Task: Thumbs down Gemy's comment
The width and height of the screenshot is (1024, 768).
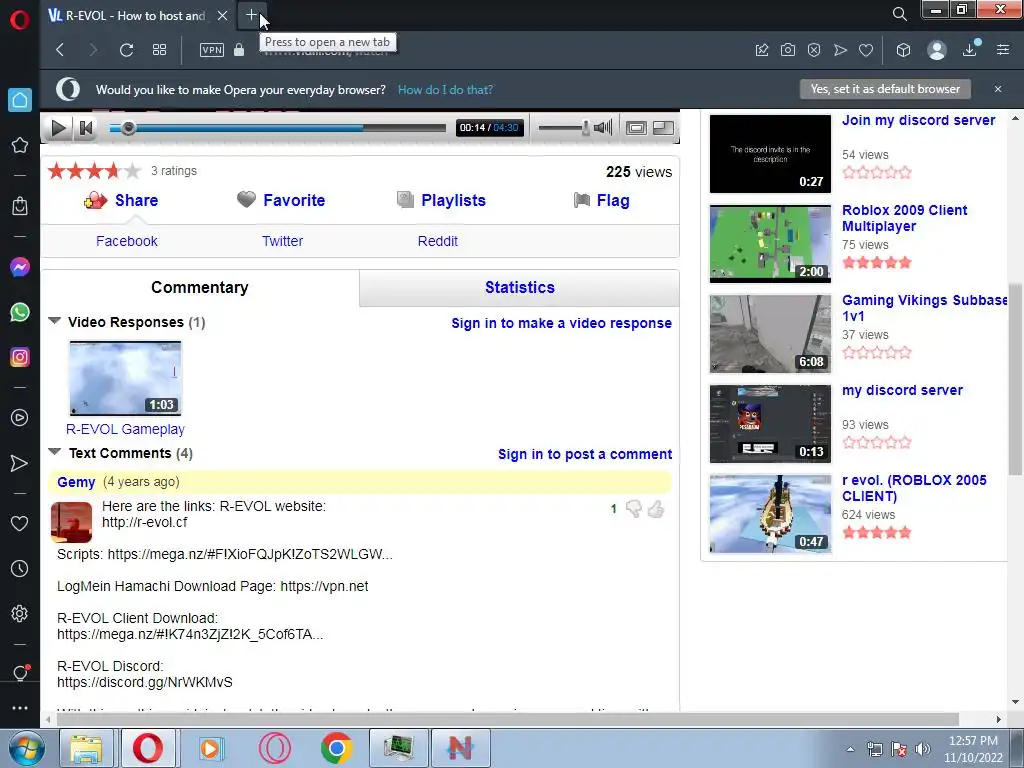Action: 633,509
